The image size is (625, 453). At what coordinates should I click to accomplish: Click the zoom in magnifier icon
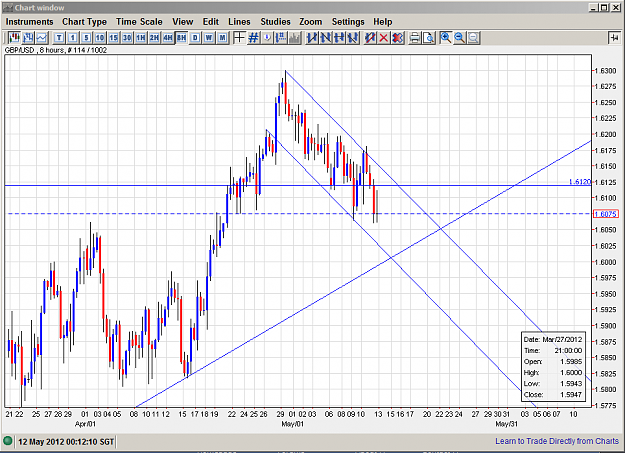[x=446, y=38]
